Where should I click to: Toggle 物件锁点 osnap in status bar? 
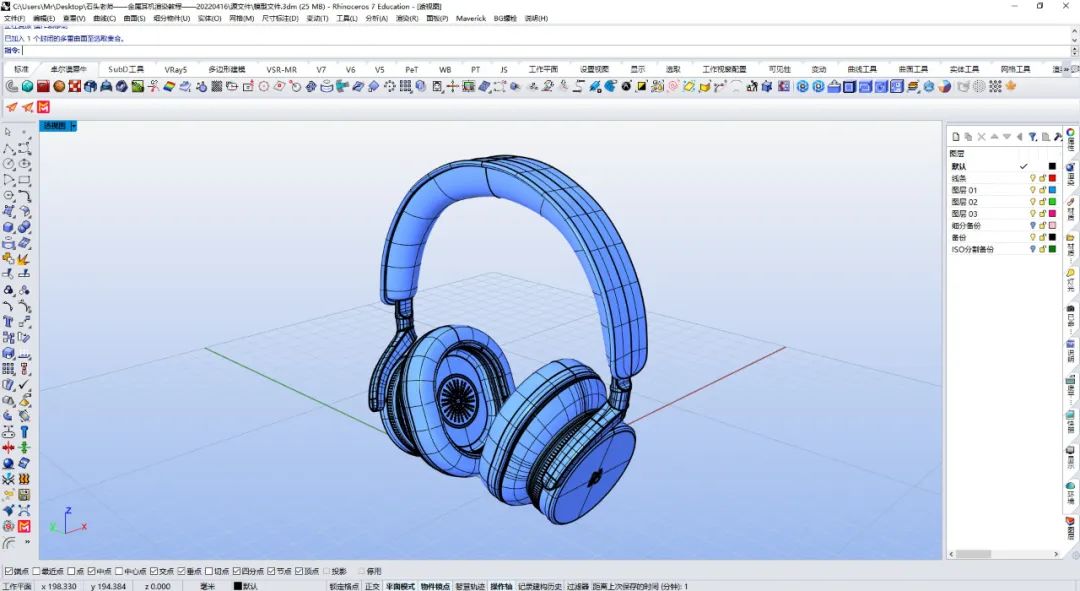435,586
